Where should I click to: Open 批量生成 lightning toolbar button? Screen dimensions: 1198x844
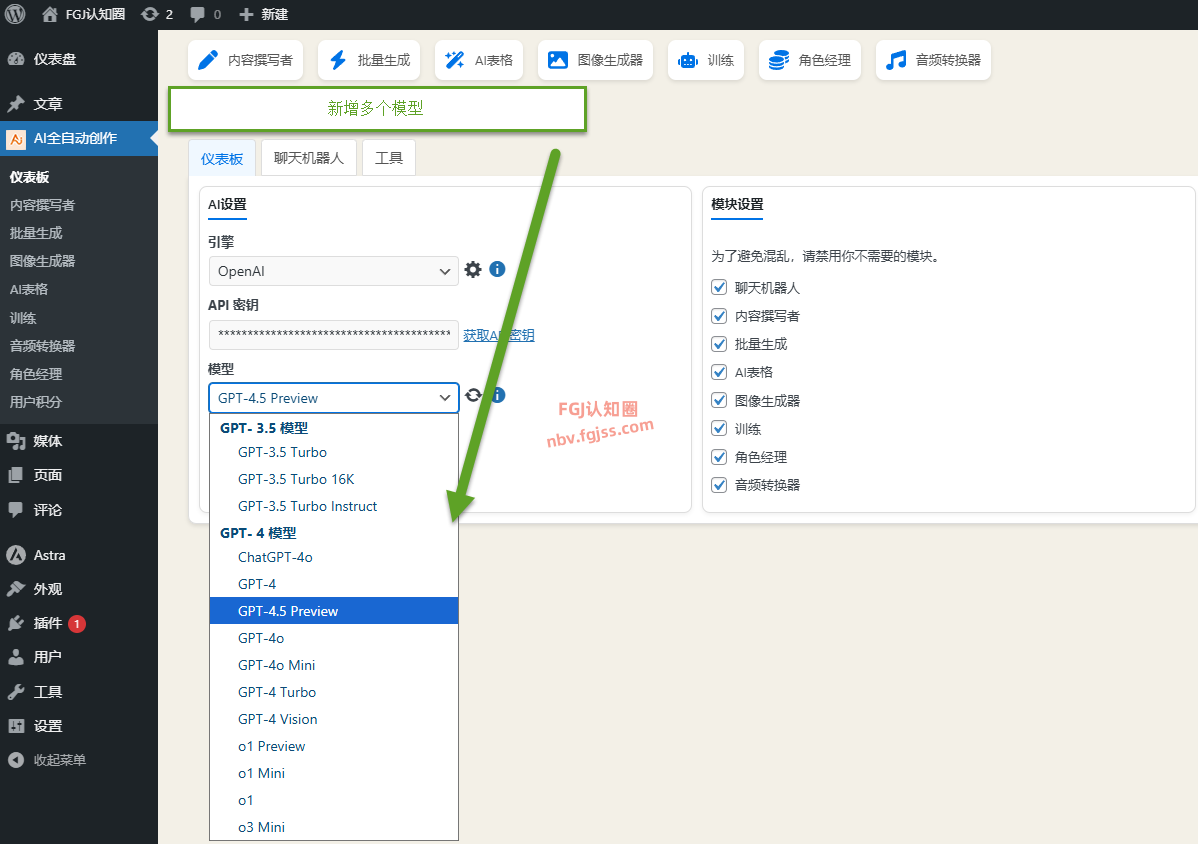click(369, 60)
